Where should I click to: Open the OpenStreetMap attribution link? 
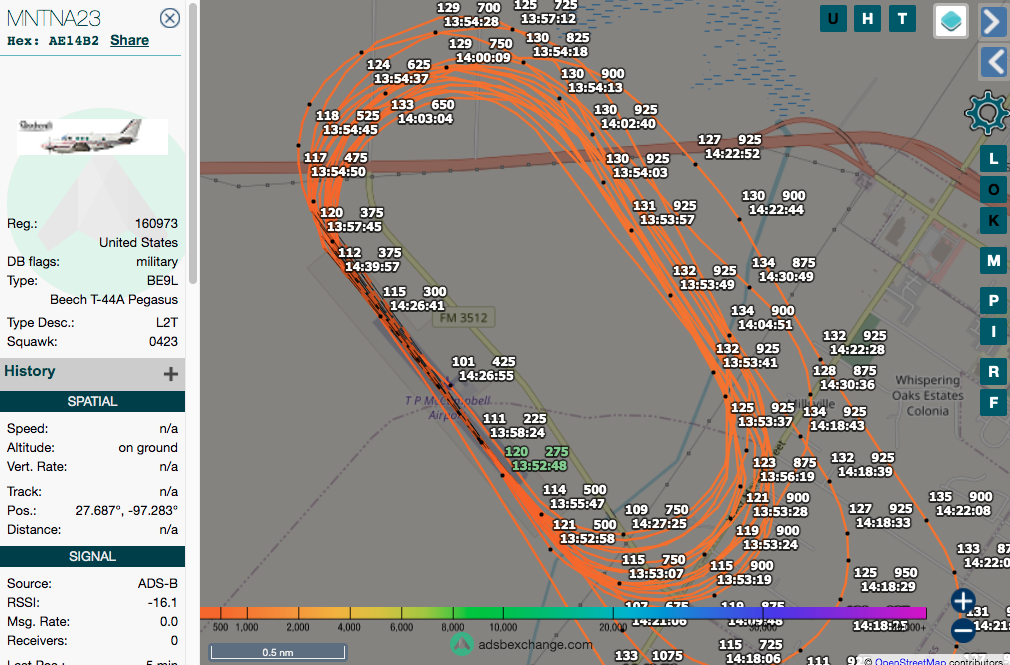pyautogui.click(x=910, y=660)
